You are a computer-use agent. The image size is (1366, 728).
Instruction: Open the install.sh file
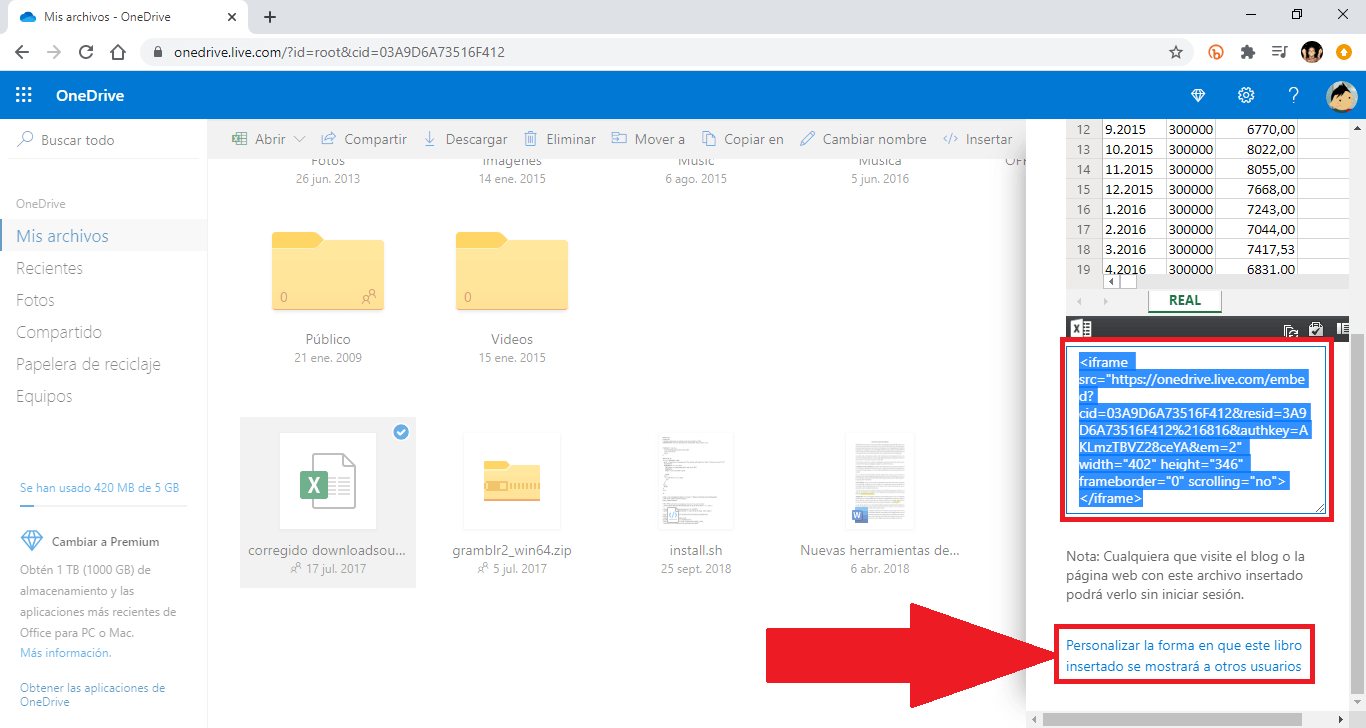696,502
